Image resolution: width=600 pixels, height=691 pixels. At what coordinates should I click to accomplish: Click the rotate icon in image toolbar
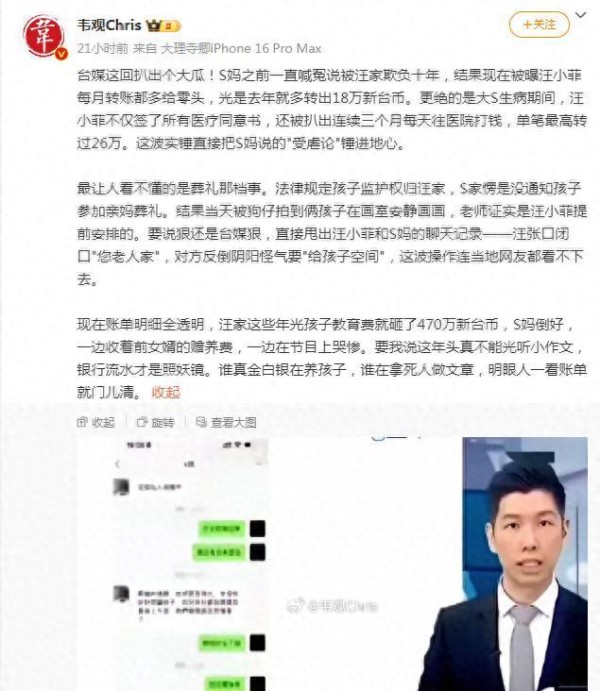[142, 422]
